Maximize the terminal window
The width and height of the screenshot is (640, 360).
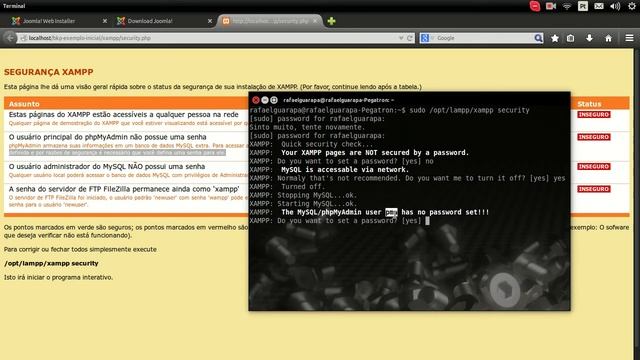[x=274, y=100]
